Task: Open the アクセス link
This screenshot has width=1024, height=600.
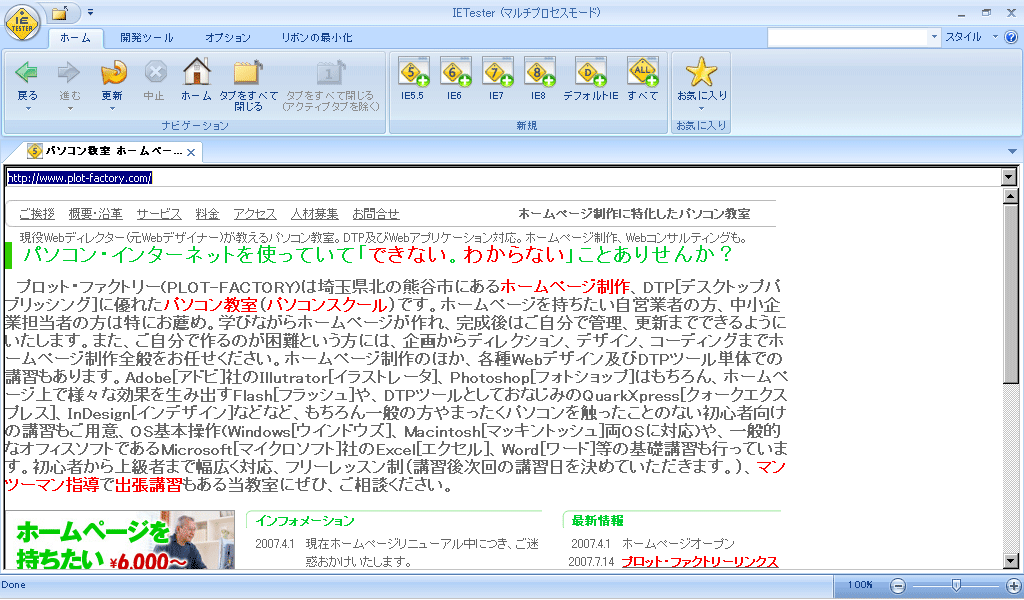Action: pos(255,213)
